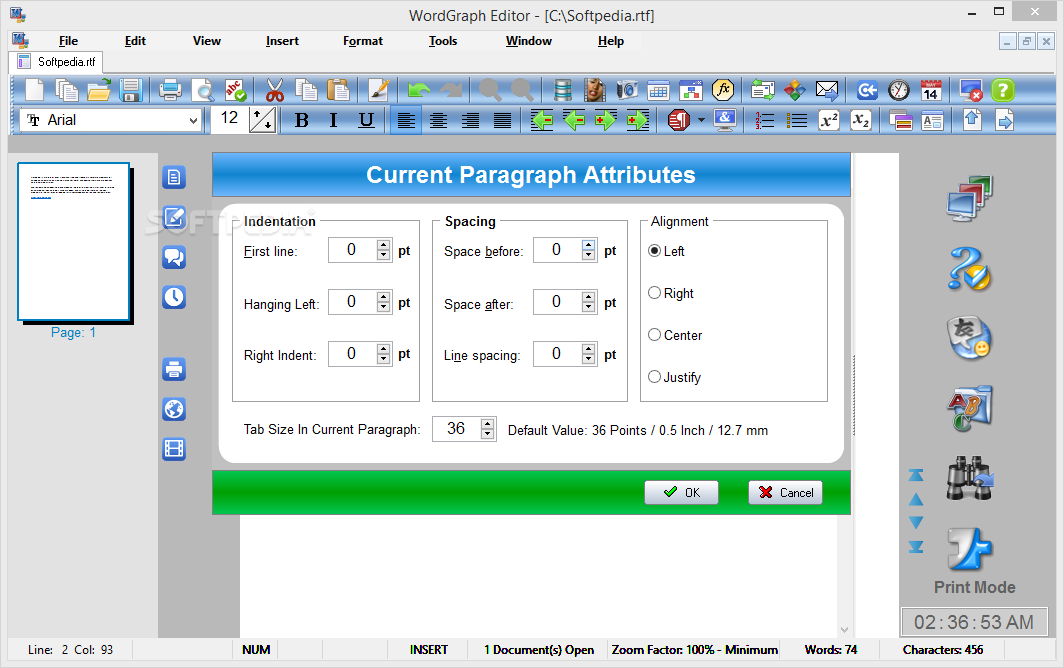Select Justify alignment radio button

[x=654, y=377]
